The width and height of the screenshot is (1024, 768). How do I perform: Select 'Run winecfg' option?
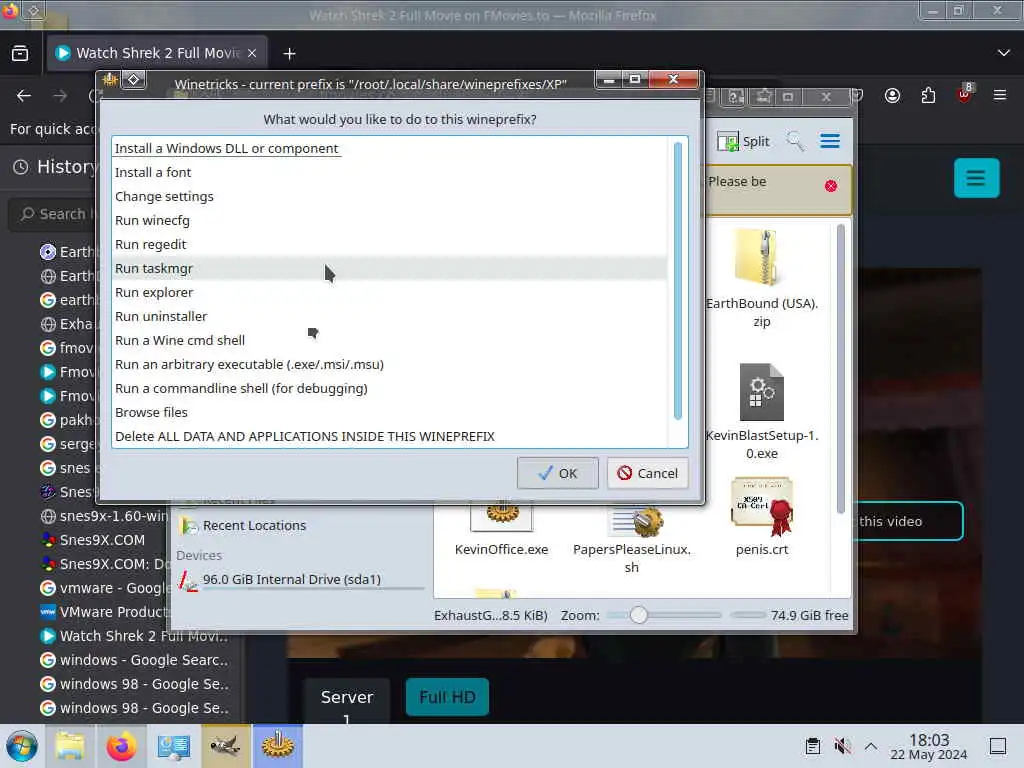point(390,221)
